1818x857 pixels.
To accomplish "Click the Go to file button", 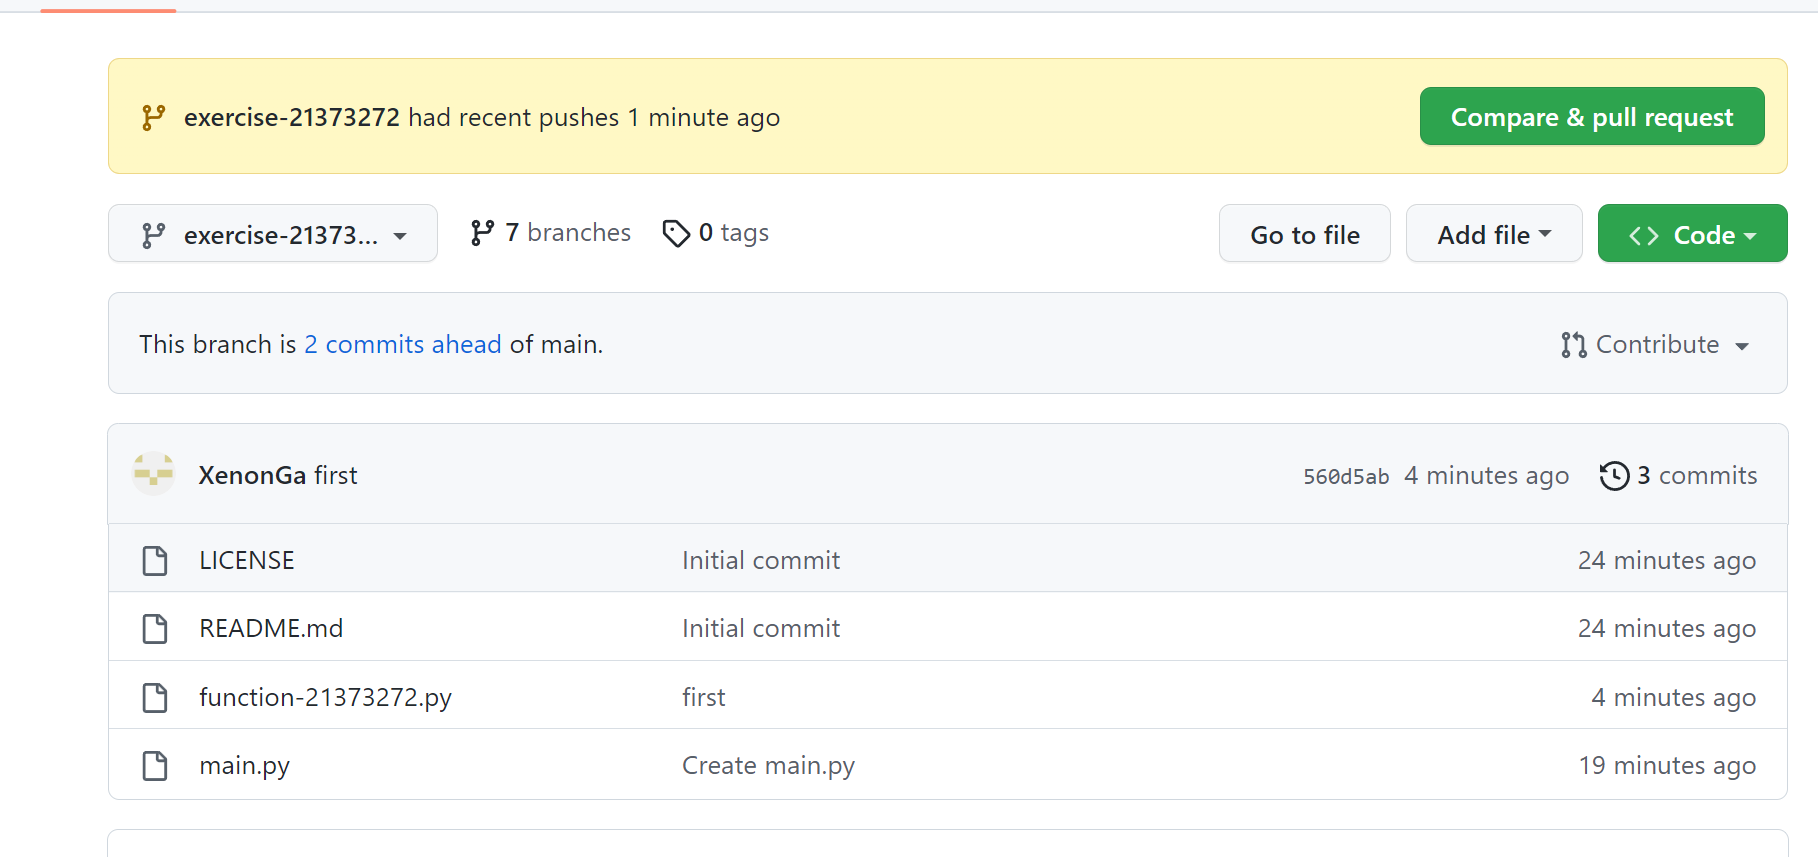I will click(x=1305, y=233).
